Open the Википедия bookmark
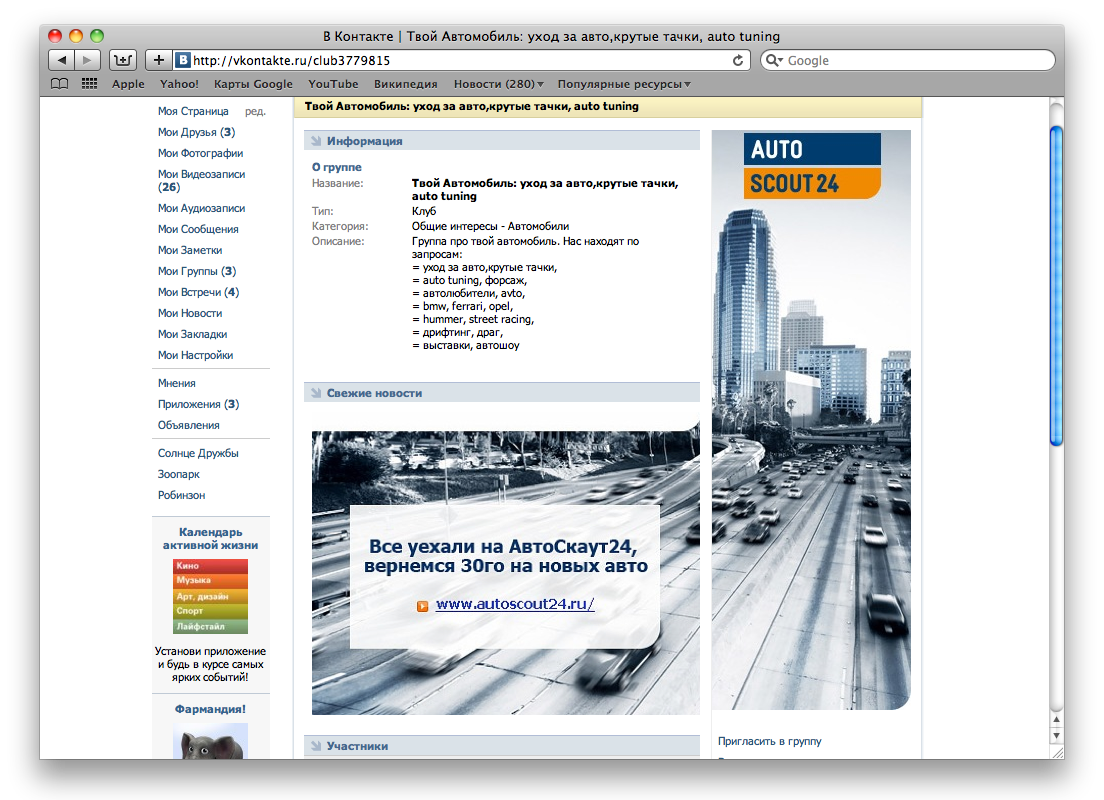The height and width of the screenshot is (800, 1104). tap(406, 84)
